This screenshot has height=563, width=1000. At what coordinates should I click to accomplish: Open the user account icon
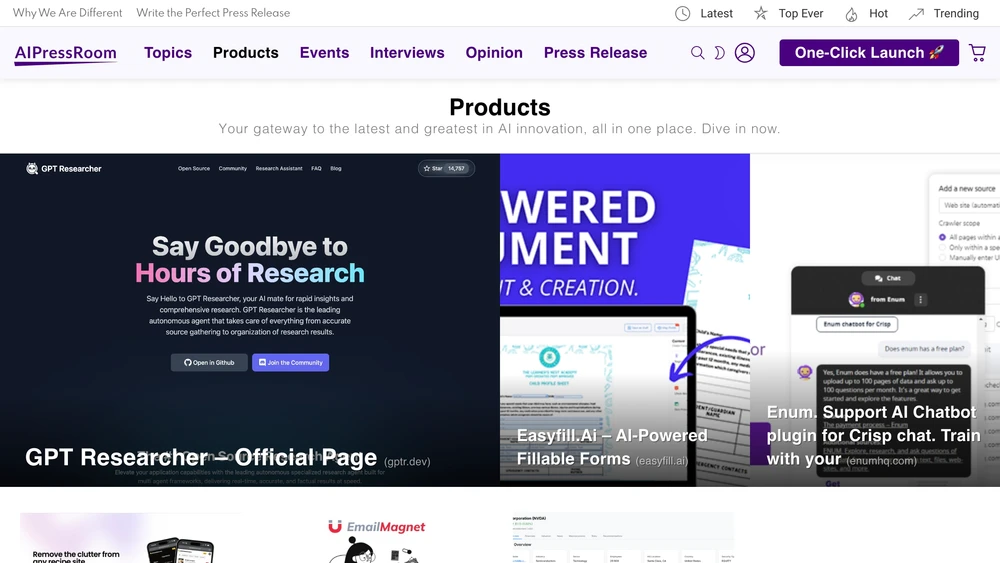pyautogui.click(x=744, y=53)
